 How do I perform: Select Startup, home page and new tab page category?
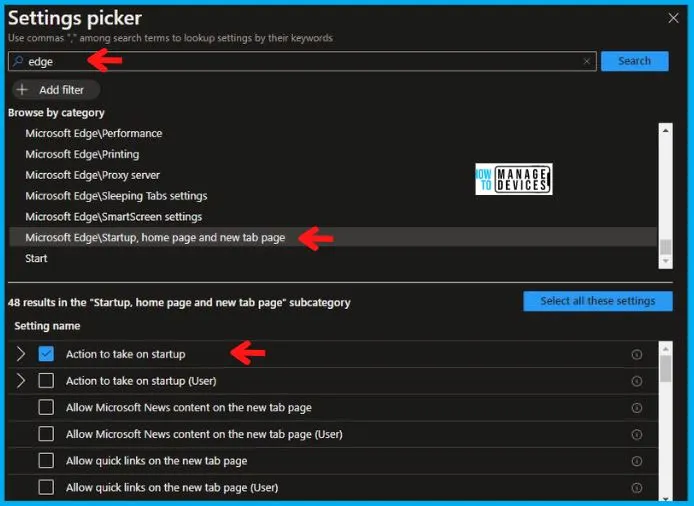click(333, 237)
